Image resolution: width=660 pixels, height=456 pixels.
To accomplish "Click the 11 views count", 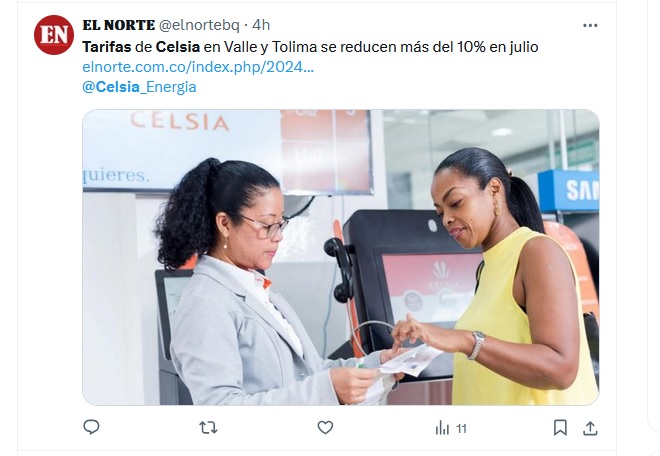I will (461, 429).
